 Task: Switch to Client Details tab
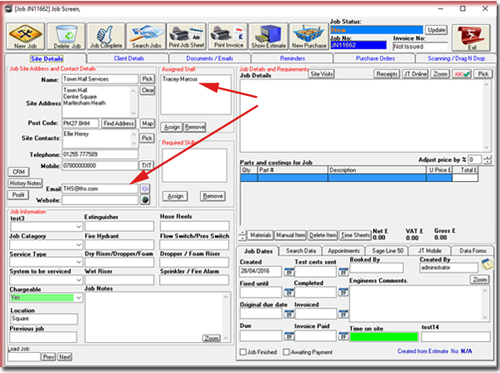click(129, 58)
